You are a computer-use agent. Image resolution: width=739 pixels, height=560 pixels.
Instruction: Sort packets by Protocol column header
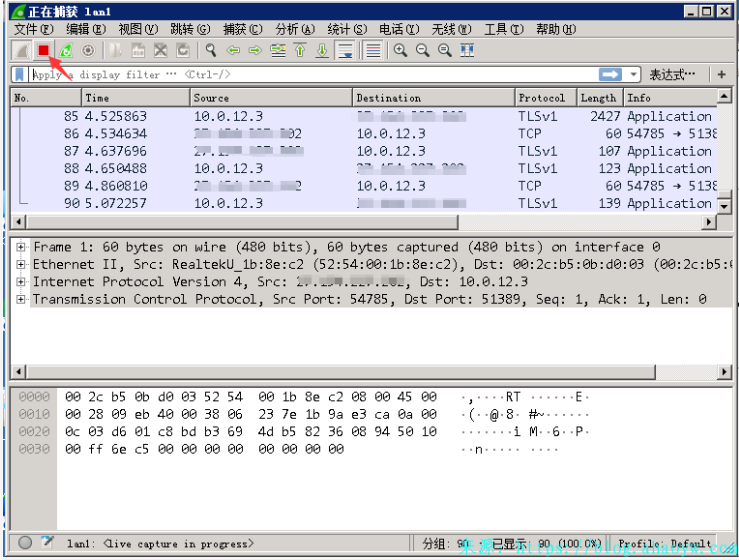click(543, 98)
